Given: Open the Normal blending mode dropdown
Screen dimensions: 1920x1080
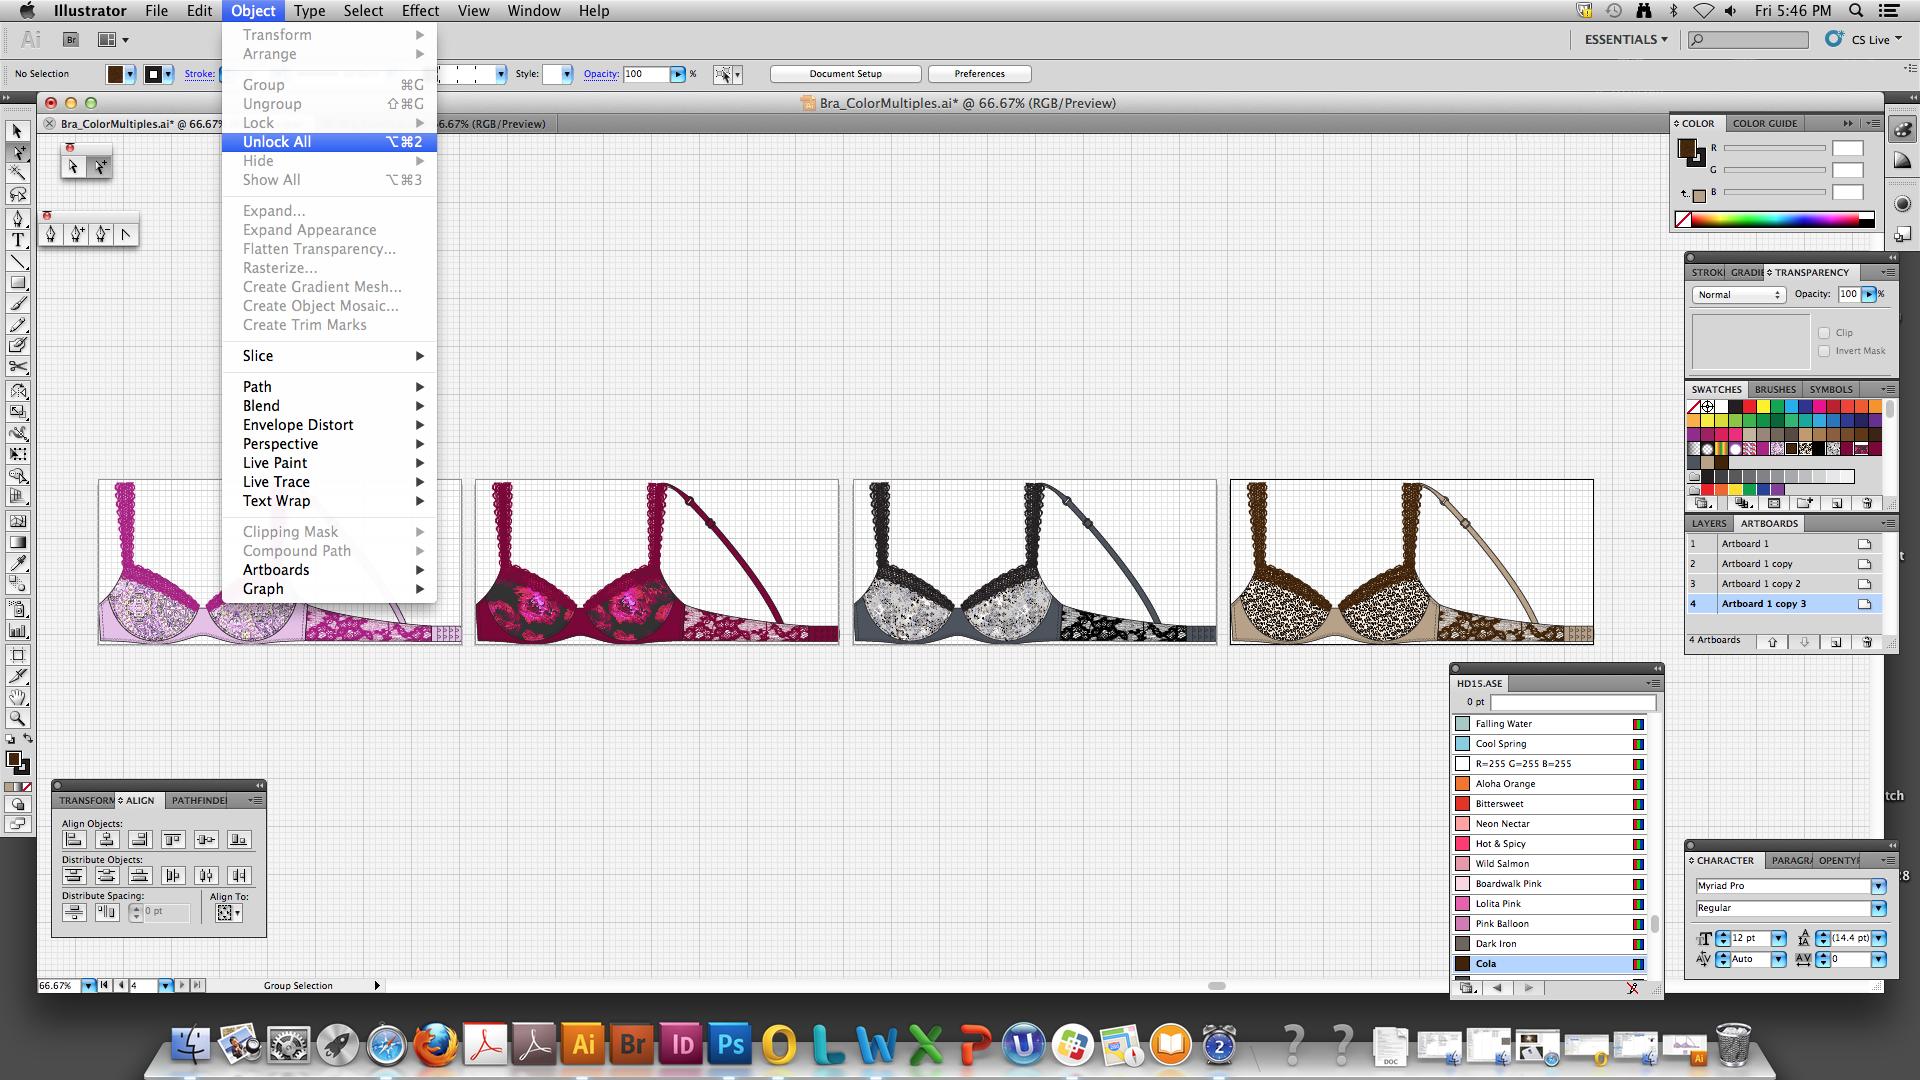Looking at the screenshot, I should (1738, 295).
